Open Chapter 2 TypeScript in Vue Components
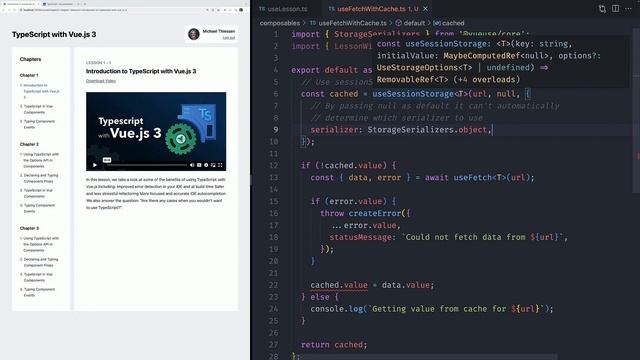 38,193
